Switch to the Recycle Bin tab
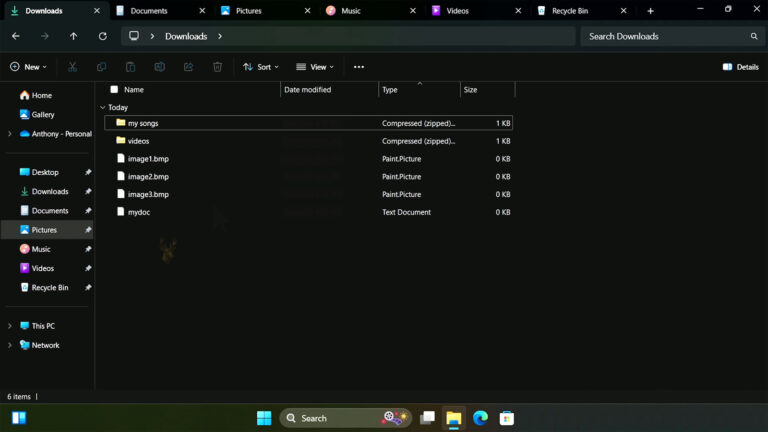 tap(570, 11)
